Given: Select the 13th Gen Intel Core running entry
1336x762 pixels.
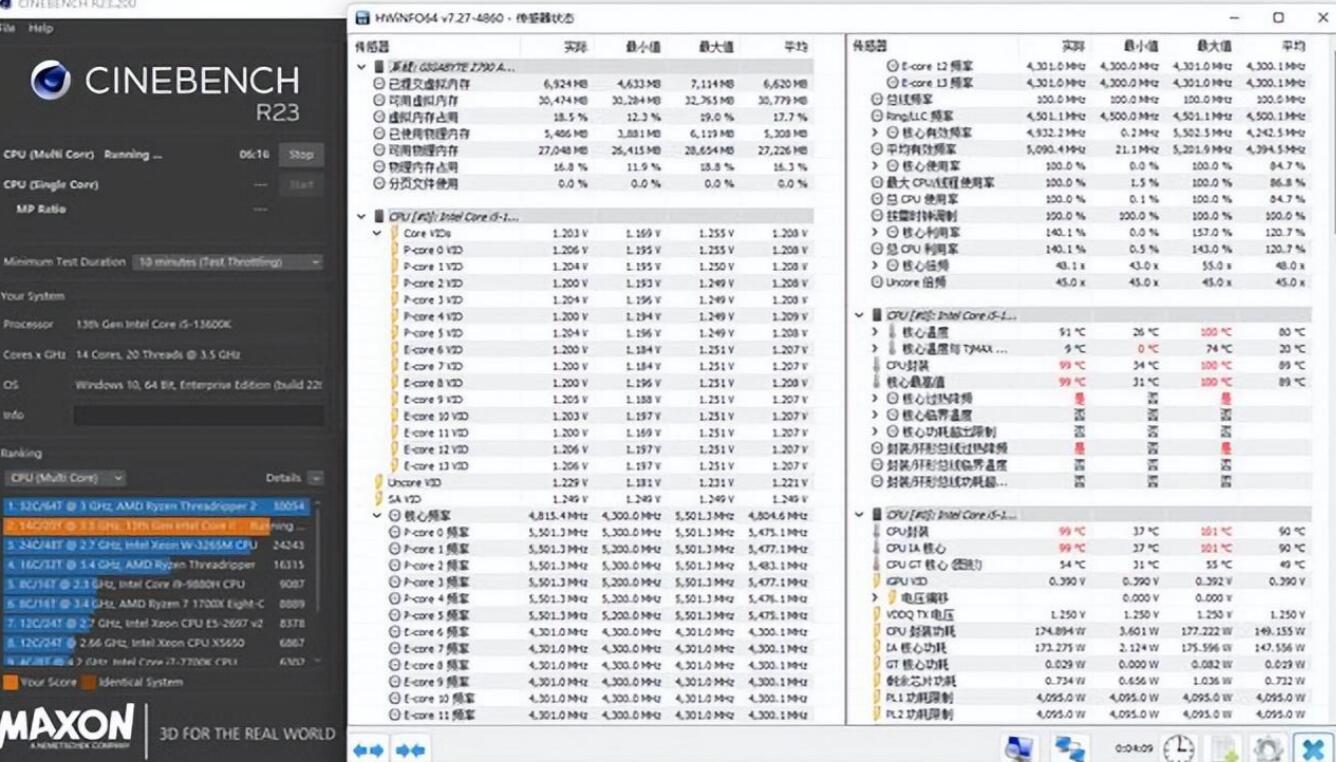Looking at the screenshot, I should 157,526.
